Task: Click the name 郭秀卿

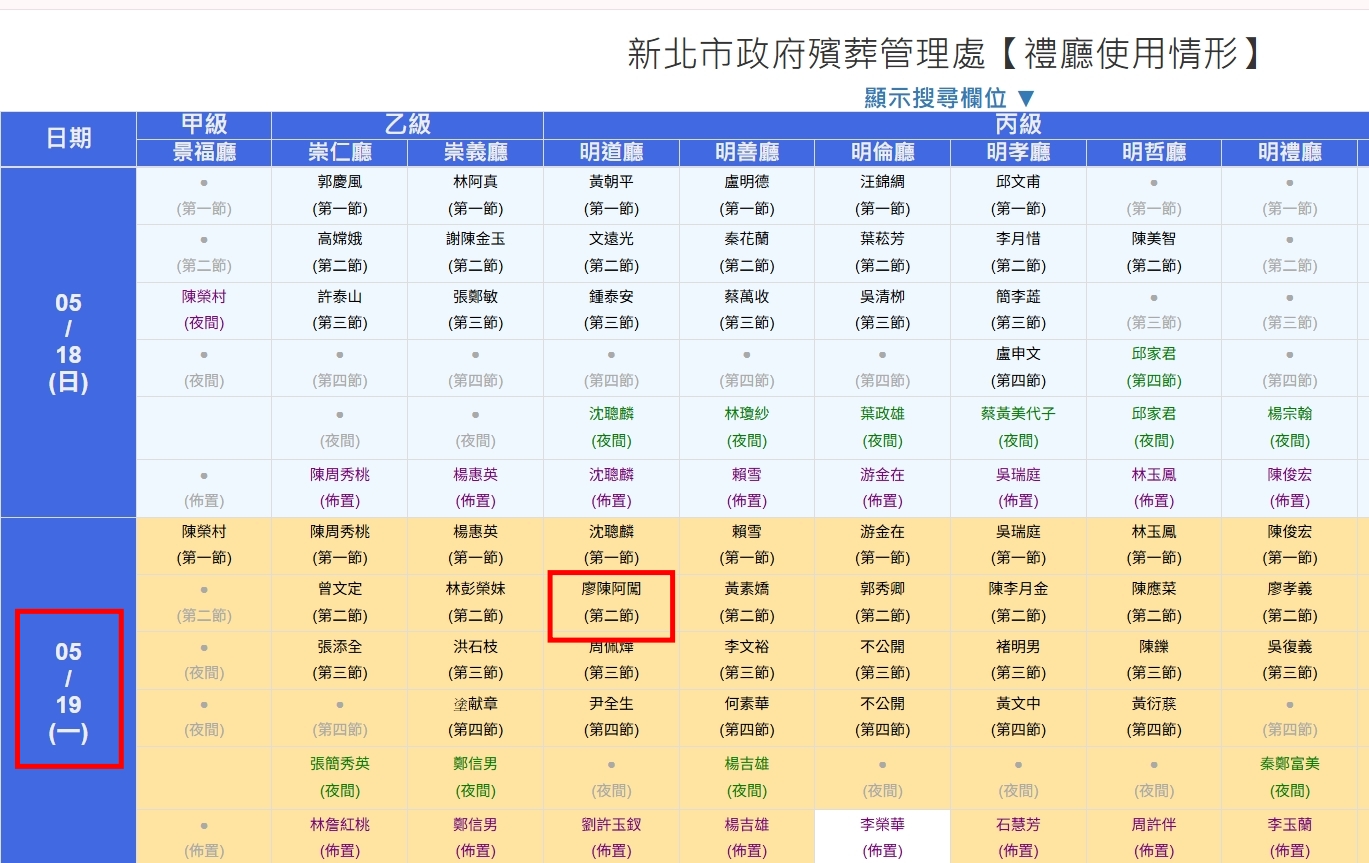Action: click(x=883, y=589)
